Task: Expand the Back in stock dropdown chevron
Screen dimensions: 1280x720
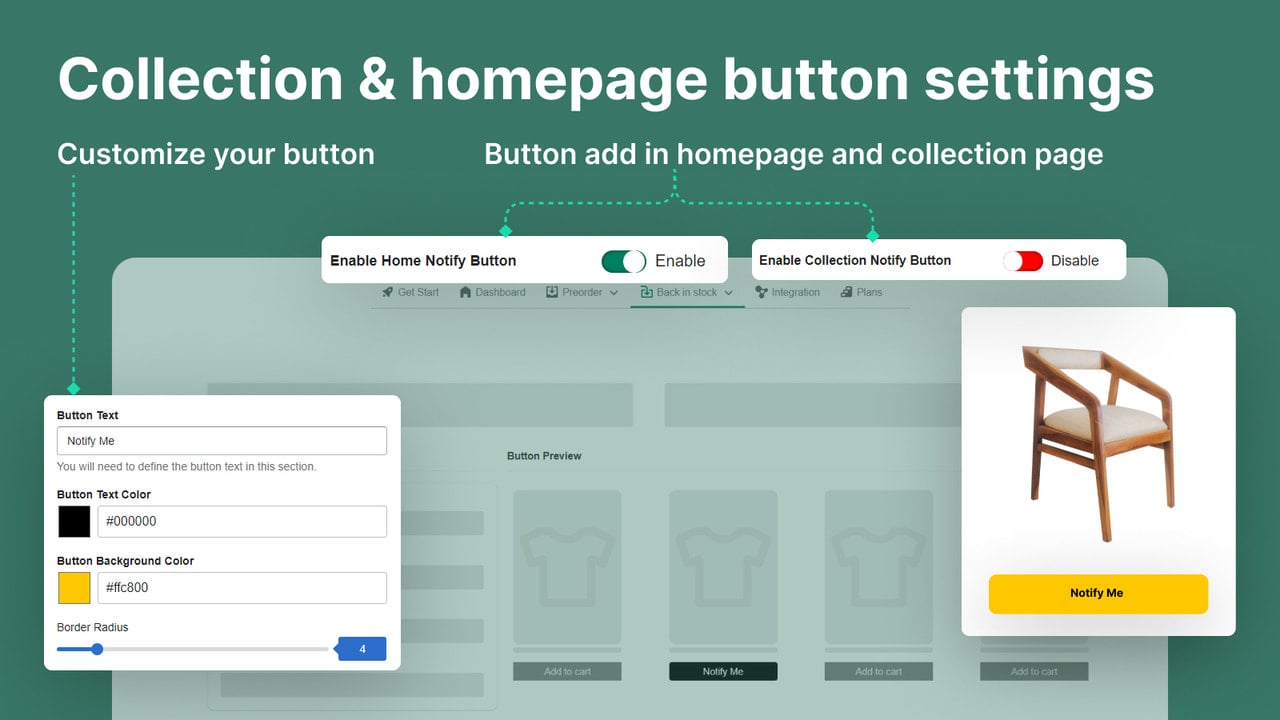Action: 729,293
